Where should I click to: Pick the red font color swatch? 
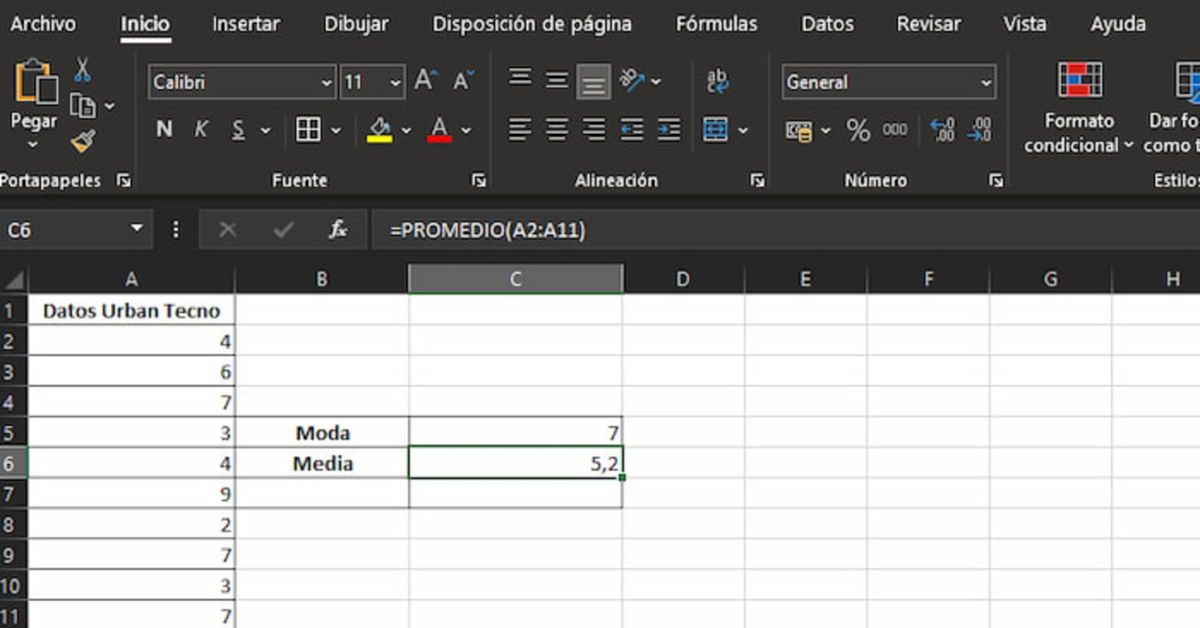click(x=438, y=138)
